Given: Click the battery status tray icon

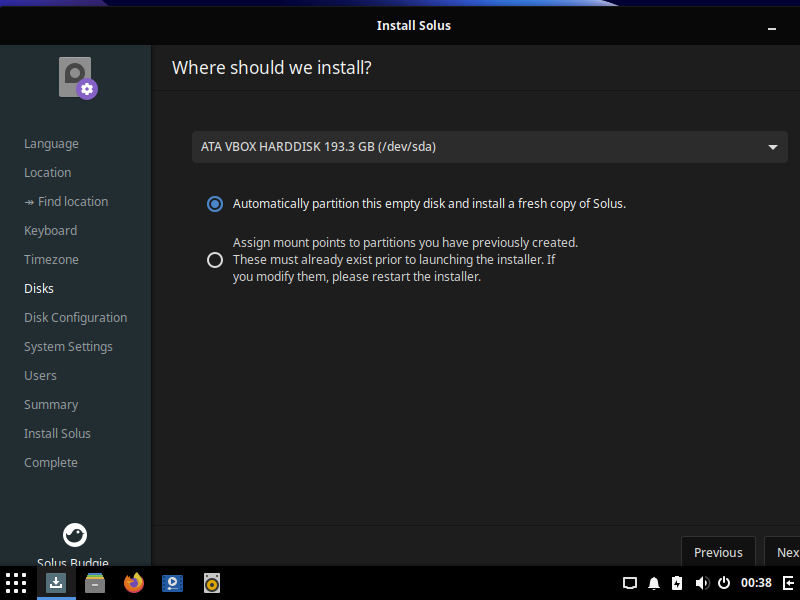Looking at the screenshot, I should coord(677,583).
